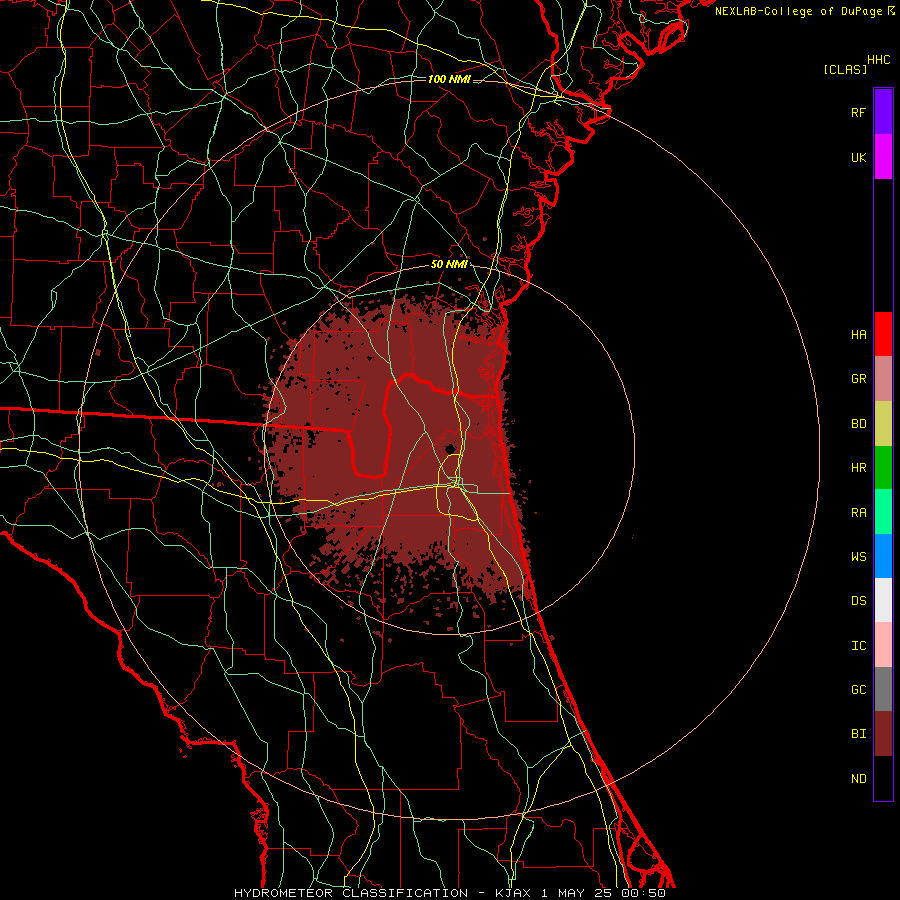Click the HHC product label
The image size is (900, 900).
pyautogui.click(x=879, y=60)
